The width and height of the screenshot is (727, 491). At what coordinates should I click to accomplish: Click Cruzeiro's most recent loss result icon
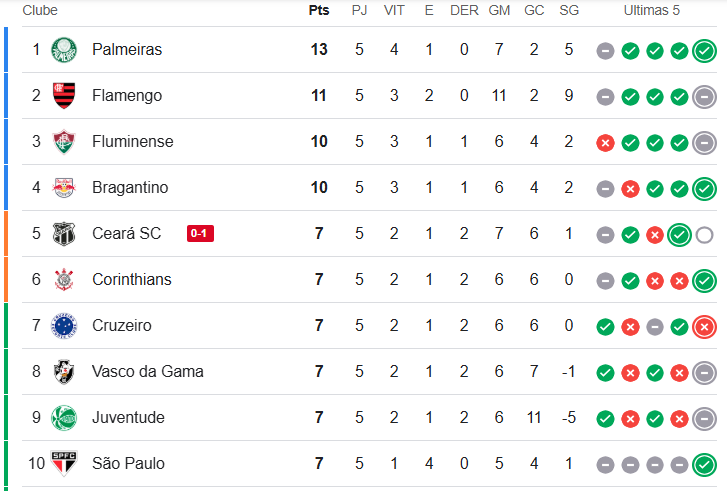tap(704, 327)
